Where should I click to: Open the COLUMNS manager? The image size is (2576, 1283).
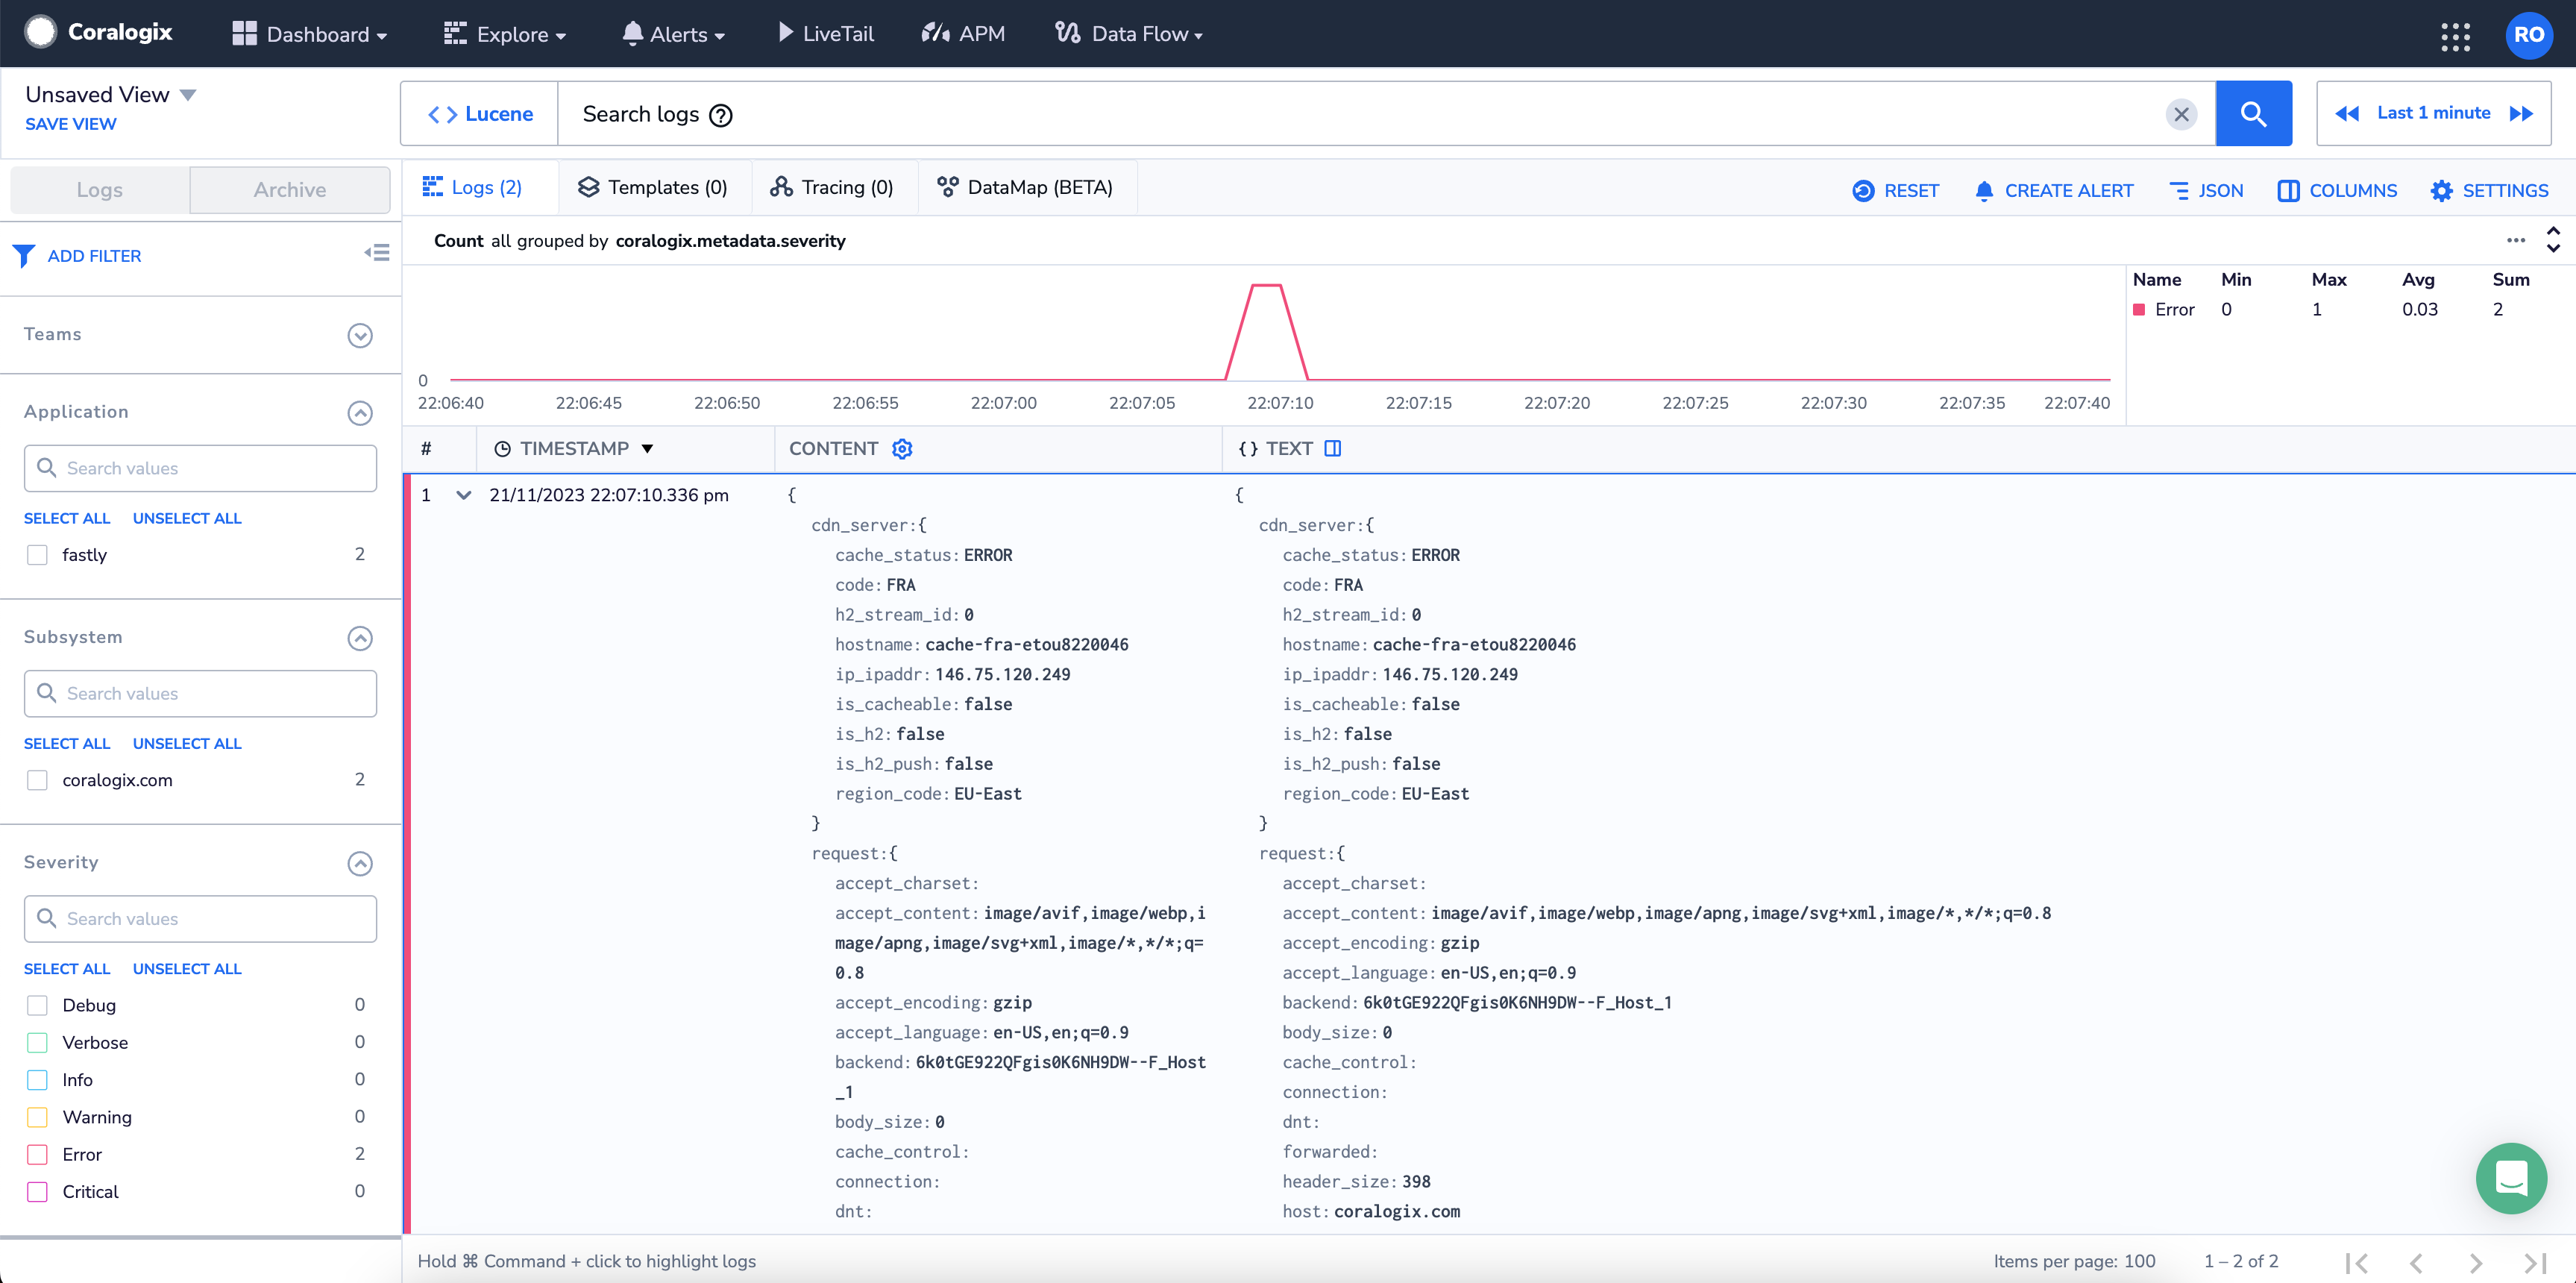pyautogui.click(x=2337, y=190)
